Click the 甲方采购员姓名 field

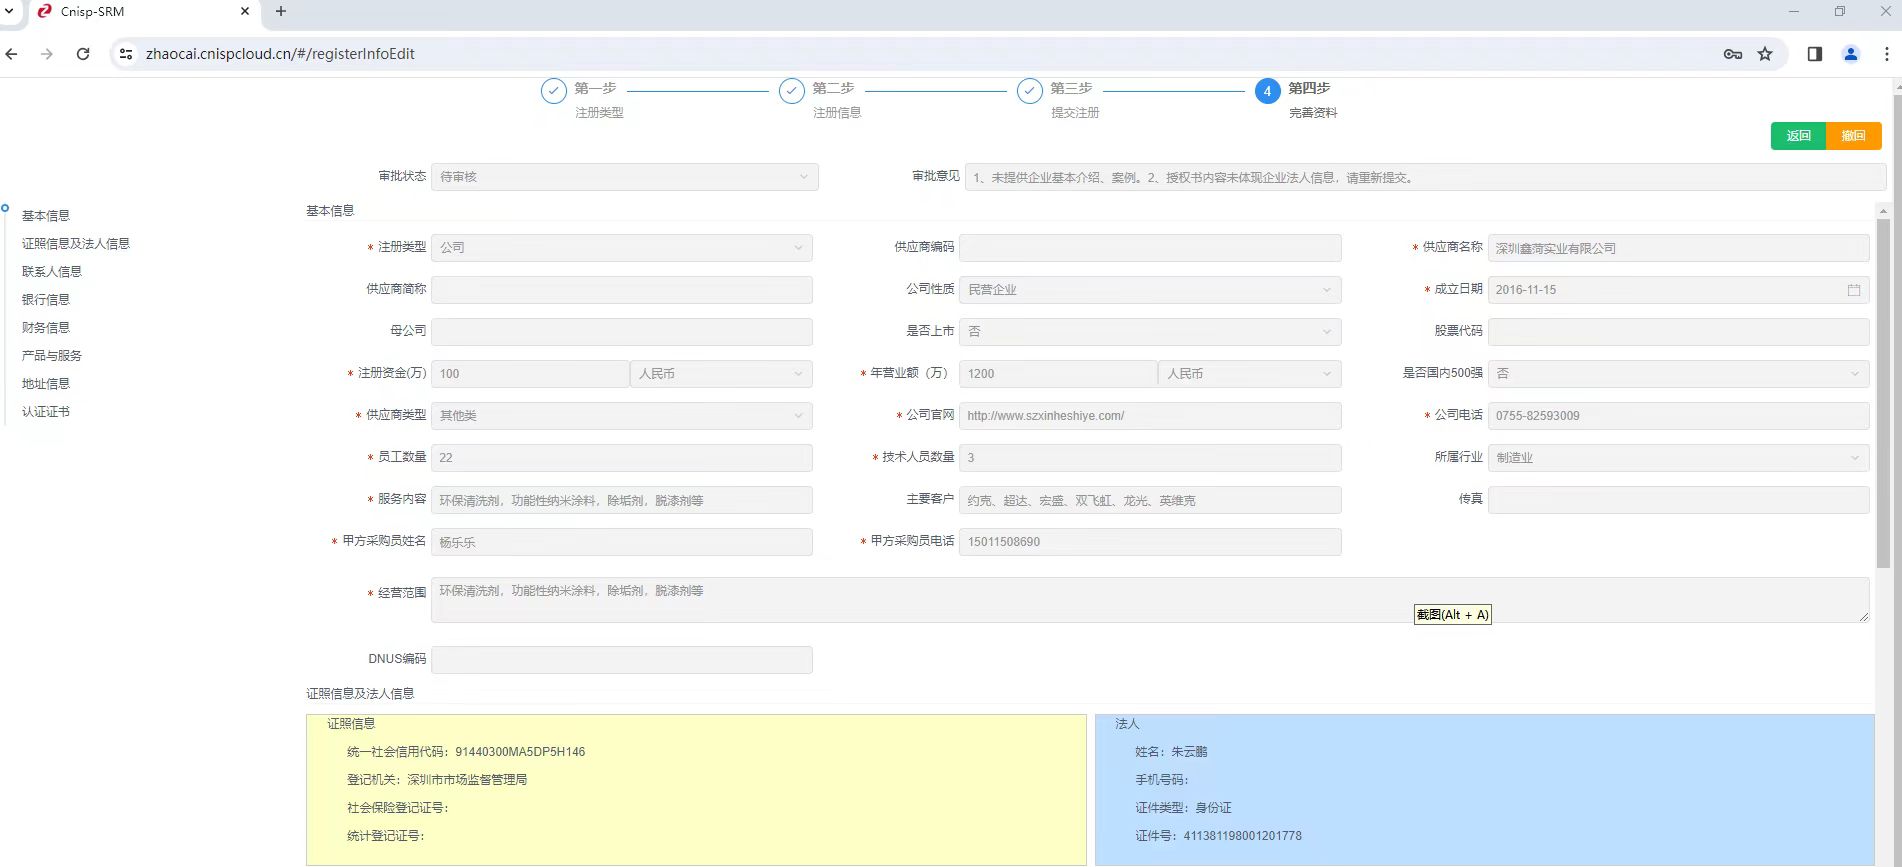(x=622, y=542)
